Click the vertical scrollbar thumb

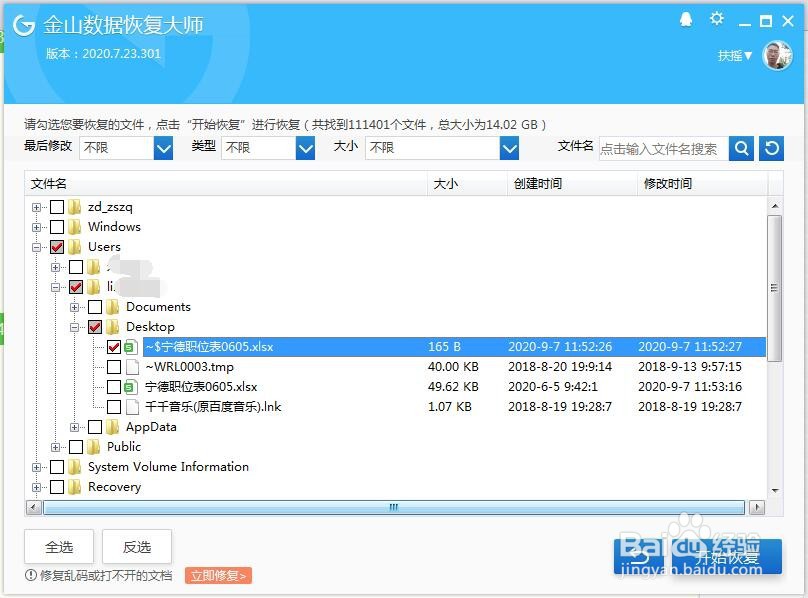point(774,288)
